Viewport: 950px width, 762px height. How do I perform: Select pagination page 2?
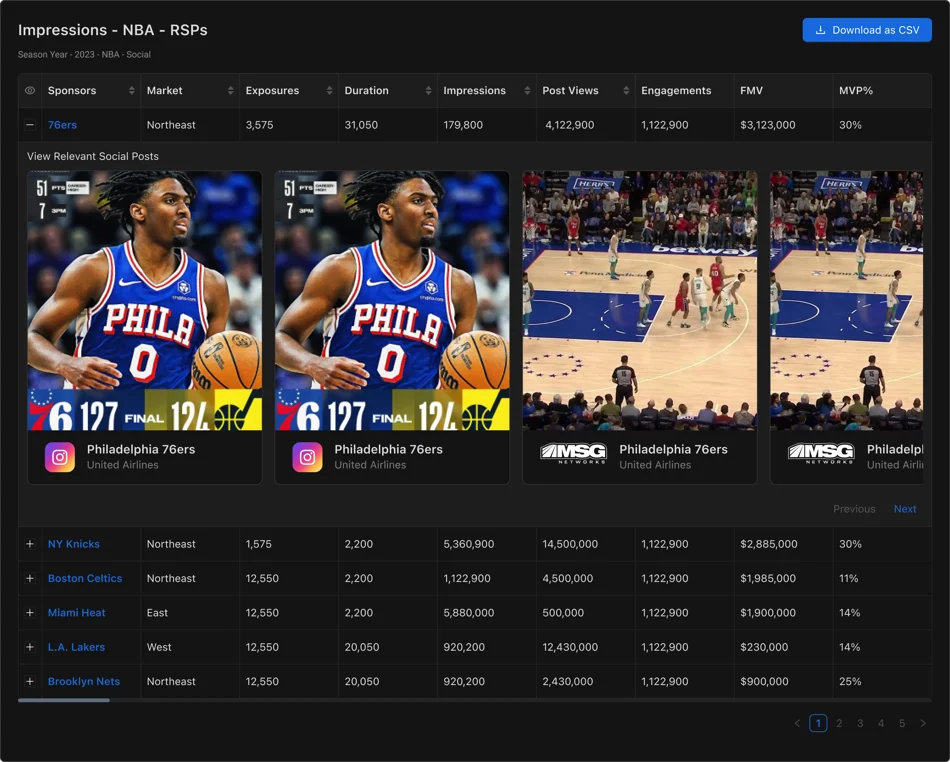coord(839,723)
